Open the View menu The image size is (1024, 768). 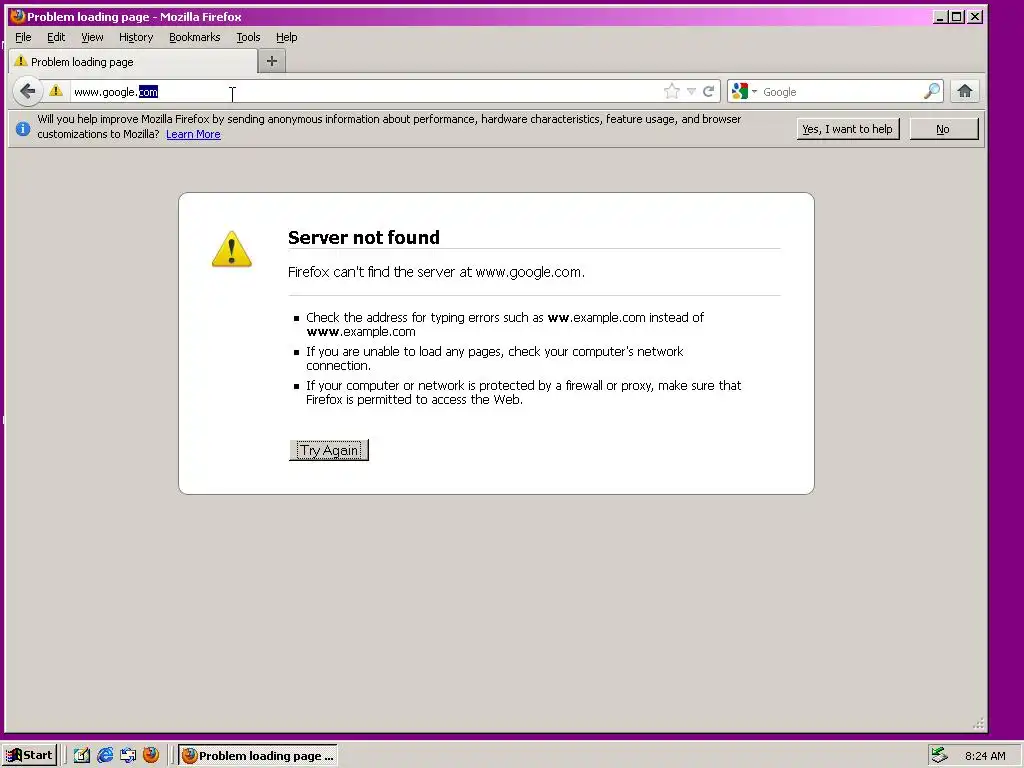92,37
